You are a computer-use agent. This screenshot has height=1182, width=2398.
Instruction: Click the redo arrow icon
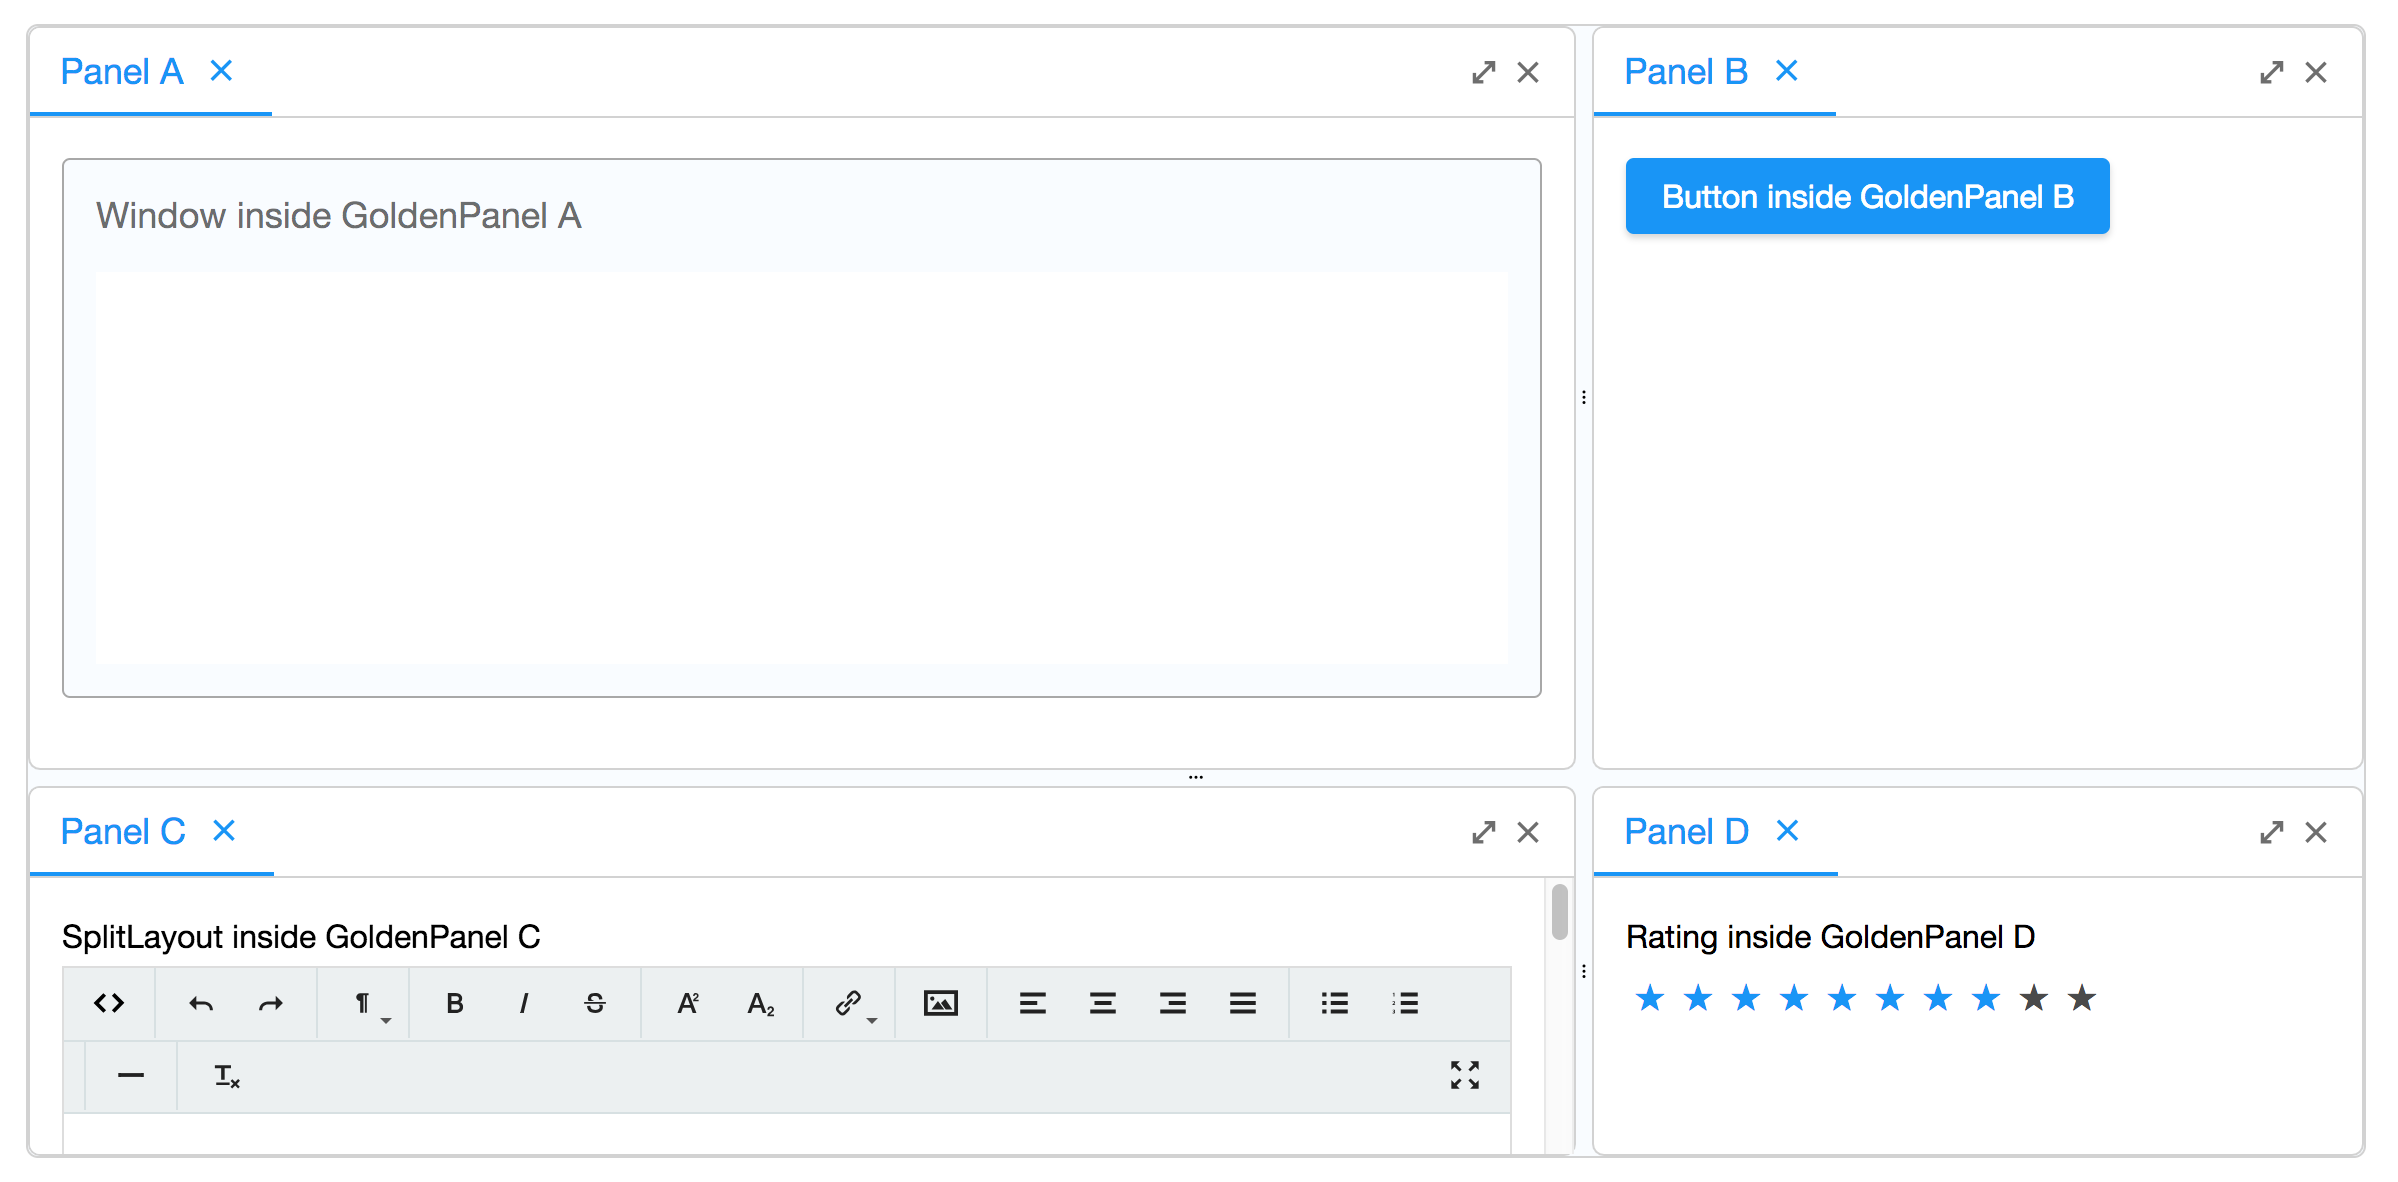[x=271, y=1003]
